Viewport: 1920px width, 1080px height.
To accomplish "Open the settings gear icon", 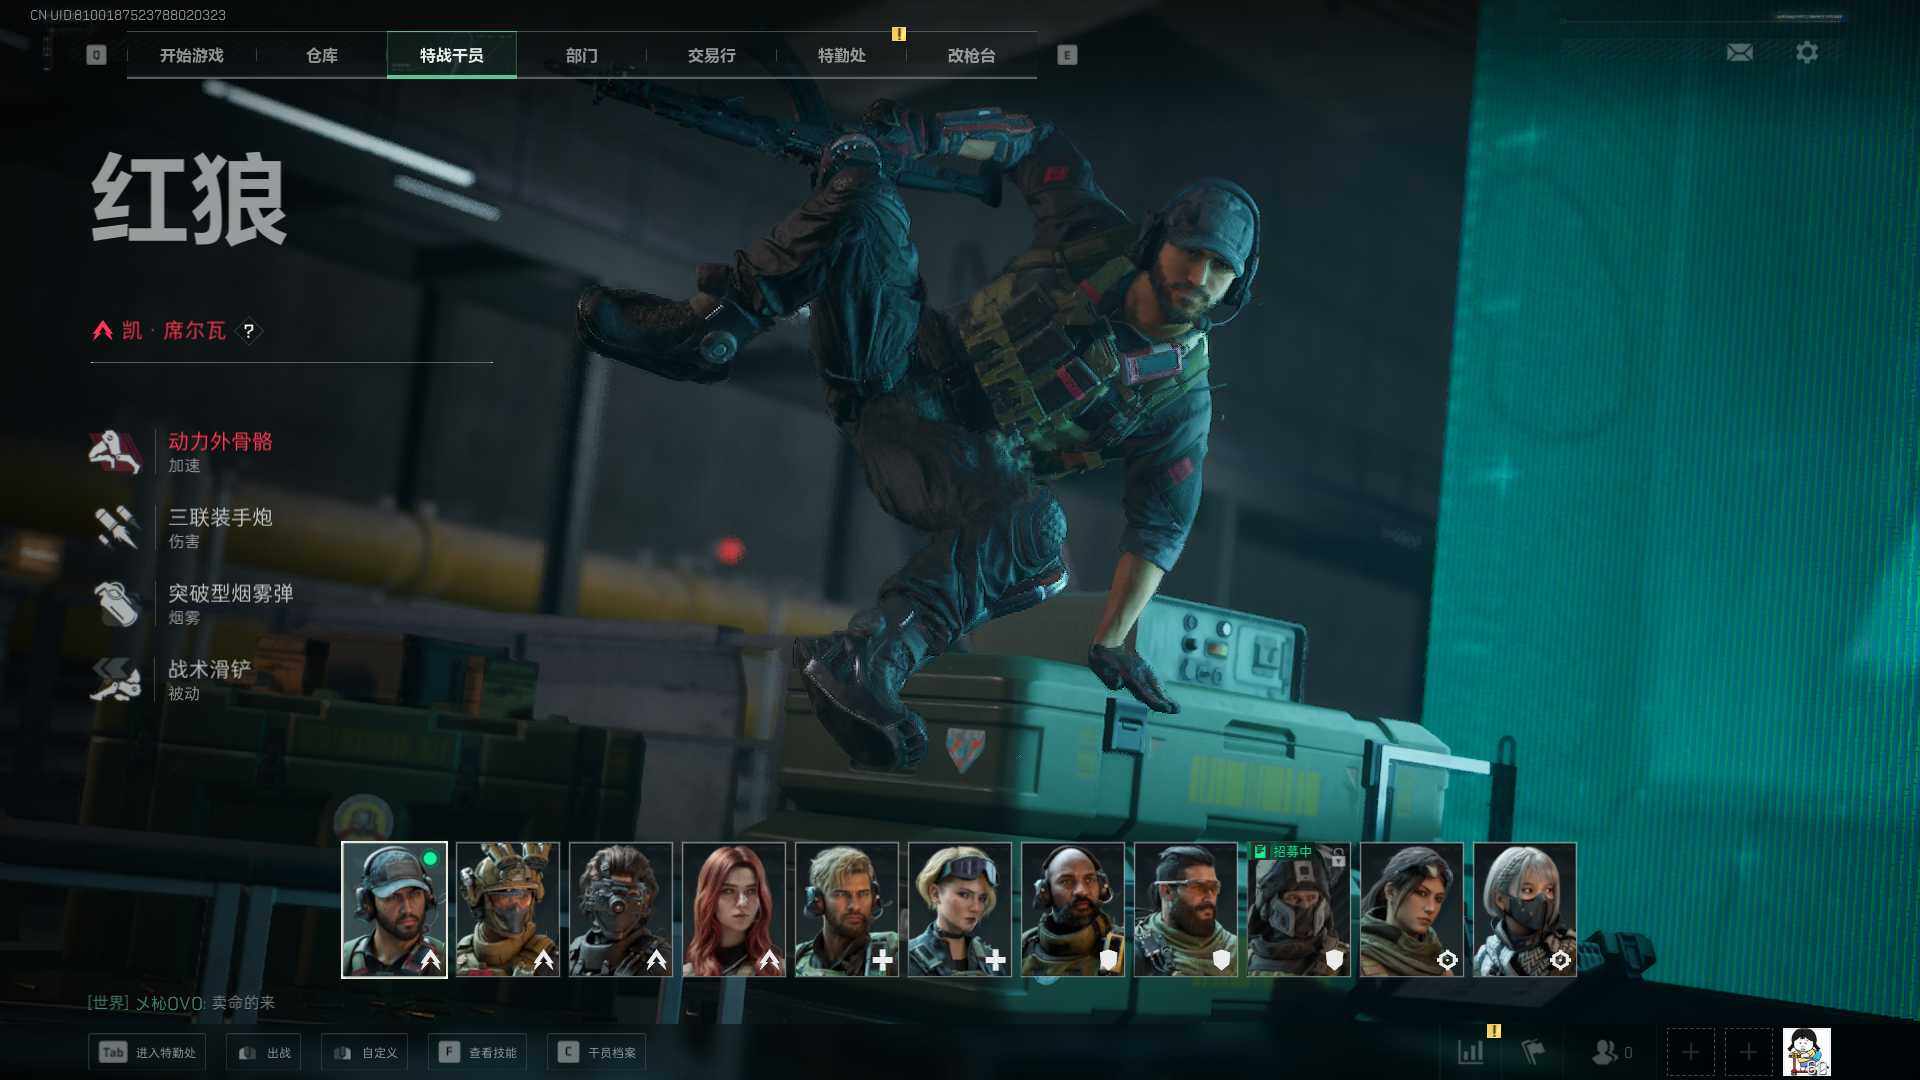I will pyautogui.click(x=1806, y=52).
